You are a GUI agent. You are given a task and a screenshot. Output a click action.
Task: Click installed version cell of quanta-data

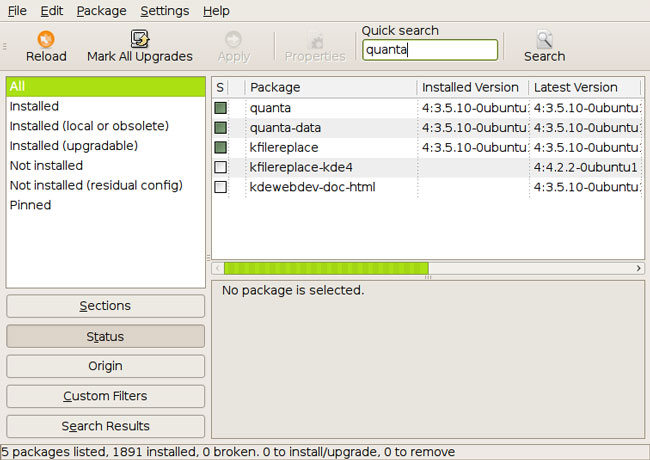(x=474, y=128)
